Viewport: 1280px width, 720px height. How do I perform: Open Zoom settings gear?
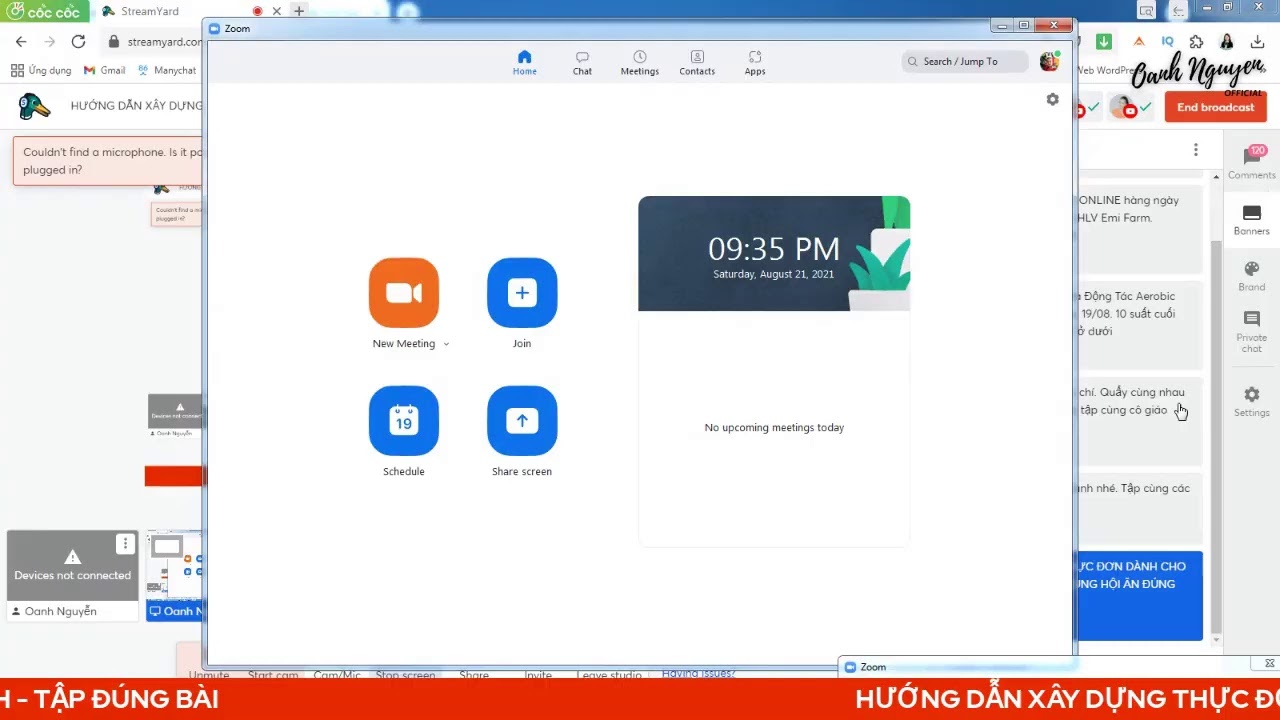point(1052,99)
